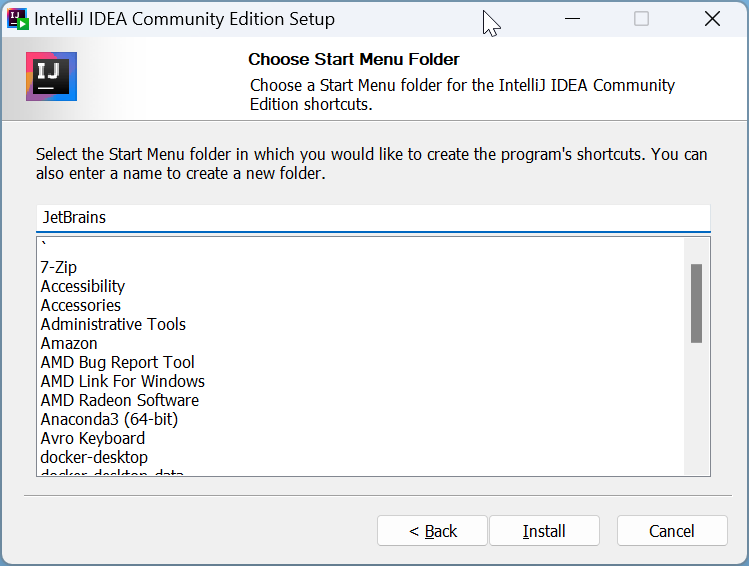Click the IntelliJ IDEA IJ logo in header
Screen dimensions: 749x566
click(52, 76)
